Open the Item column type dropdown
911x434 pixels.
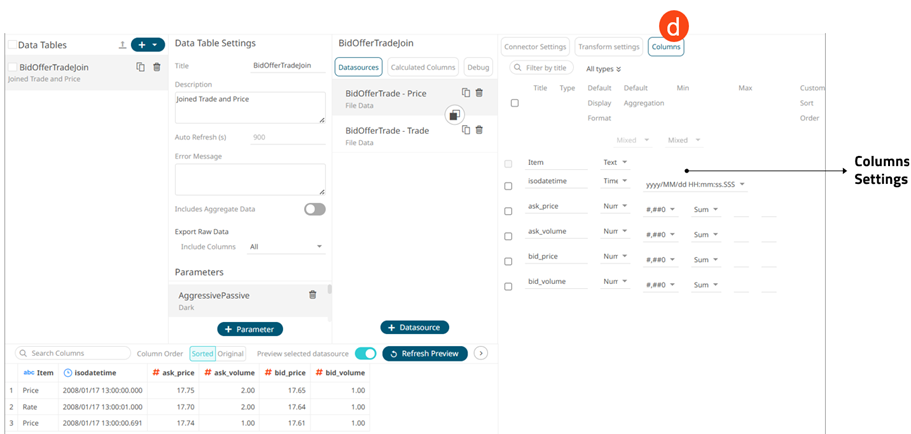tap(616, 162)
